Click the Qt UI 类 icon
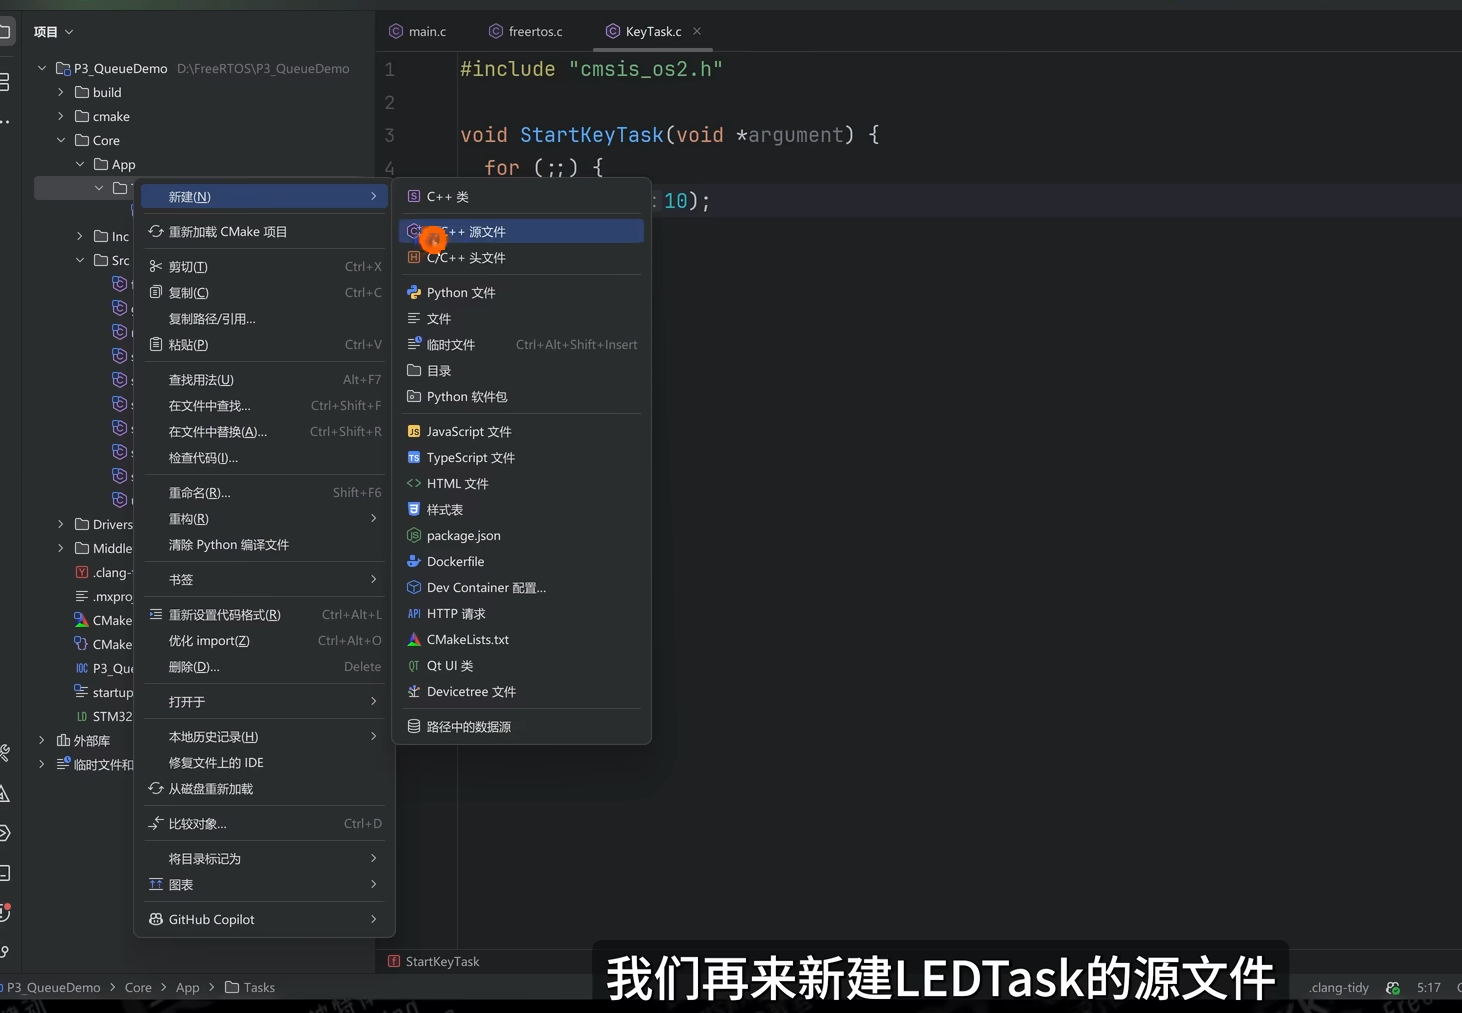 [414, 665]
